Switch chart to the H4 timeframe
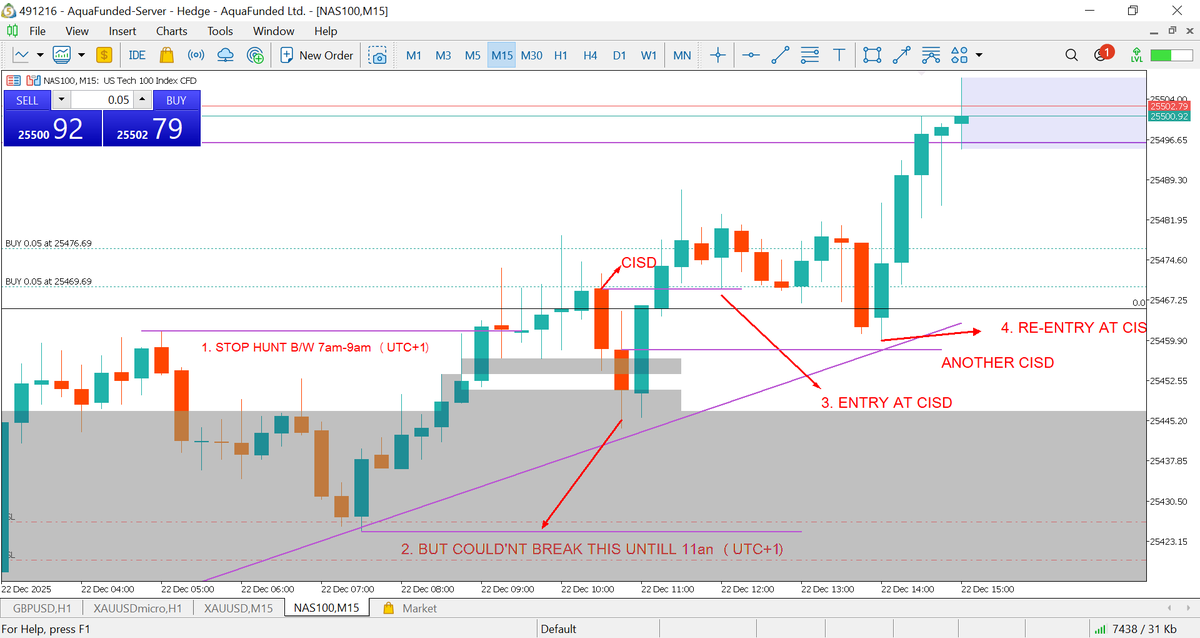1200x638 pixels. tap(590, 55)
